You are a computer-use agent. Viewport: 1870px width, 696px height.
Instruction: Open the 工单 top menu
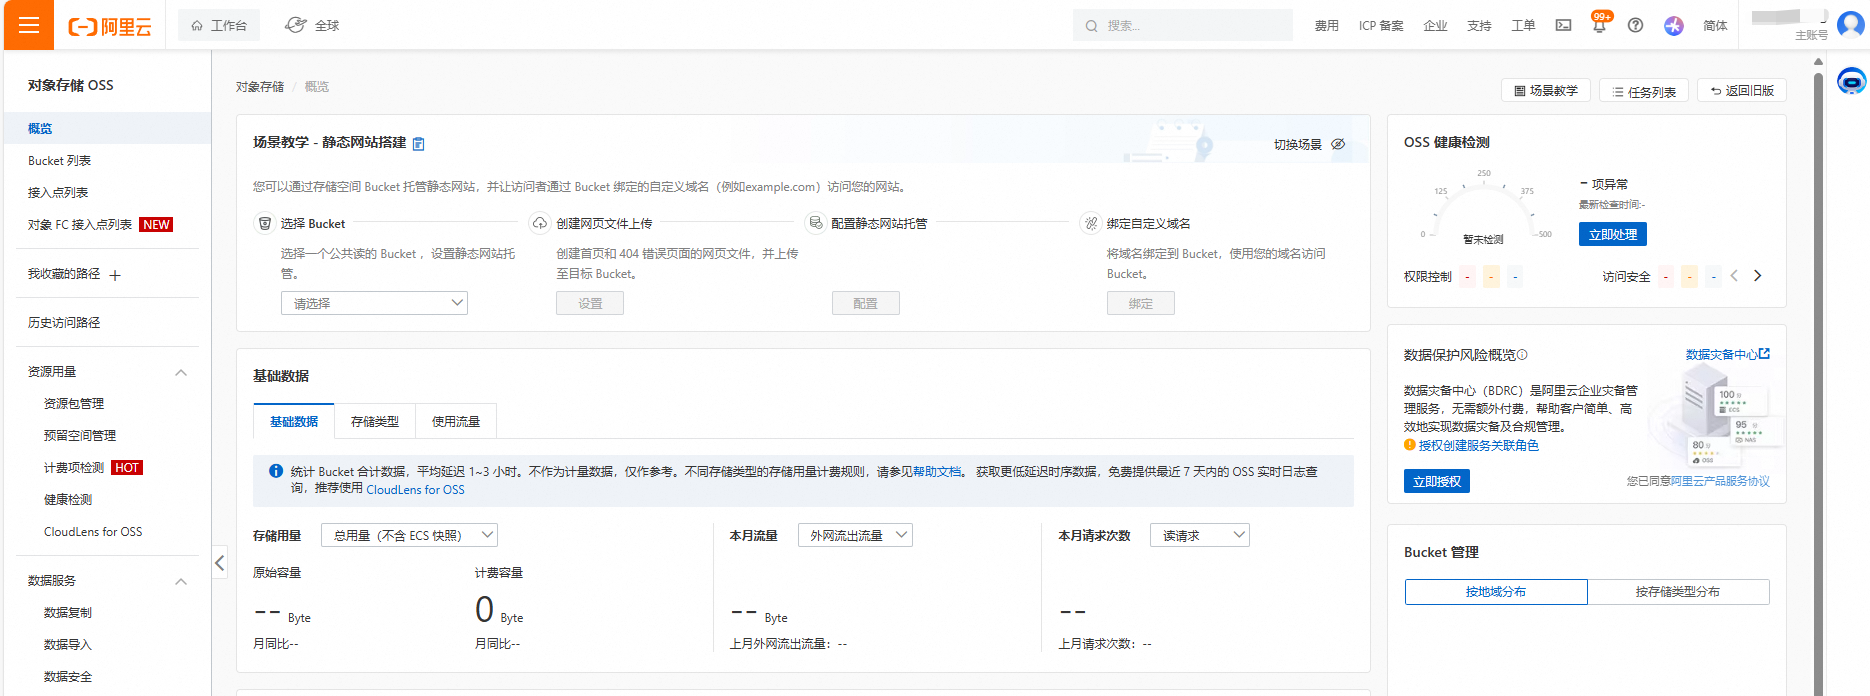[x=1523, y=26]
